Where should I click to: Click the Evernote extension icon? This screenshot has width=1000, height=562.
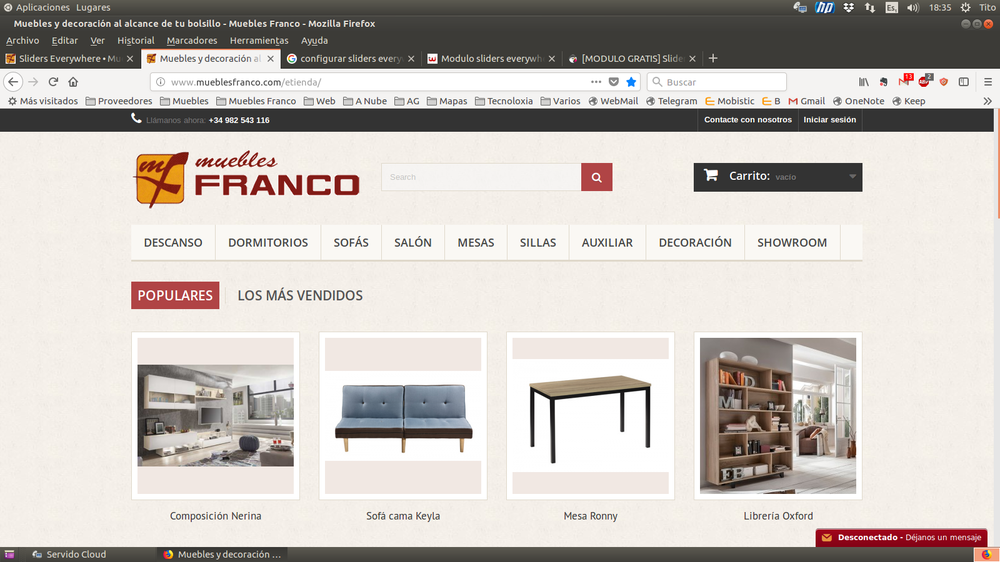click(883, 82)
